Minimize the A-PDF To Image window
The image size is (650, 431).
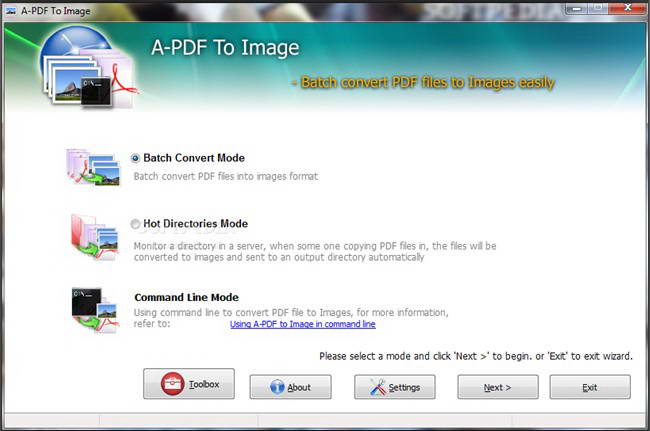click(x=576, y=8)
